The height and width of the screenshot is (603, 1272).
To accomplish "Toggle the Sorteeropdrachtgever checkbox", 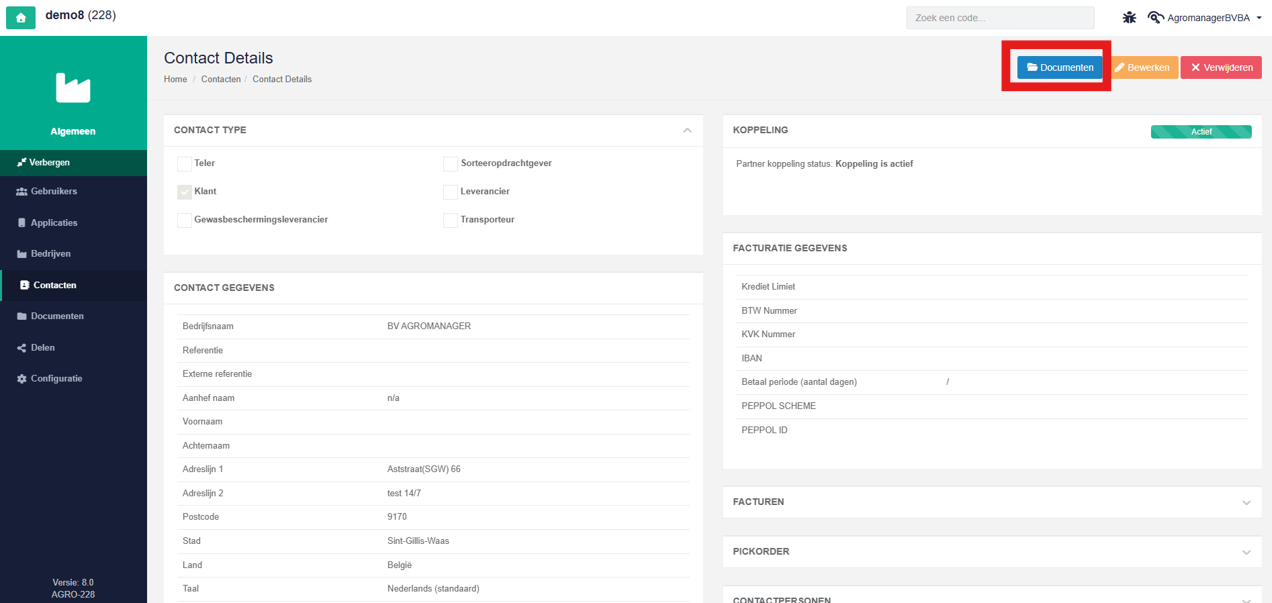I will coord(451,164).
